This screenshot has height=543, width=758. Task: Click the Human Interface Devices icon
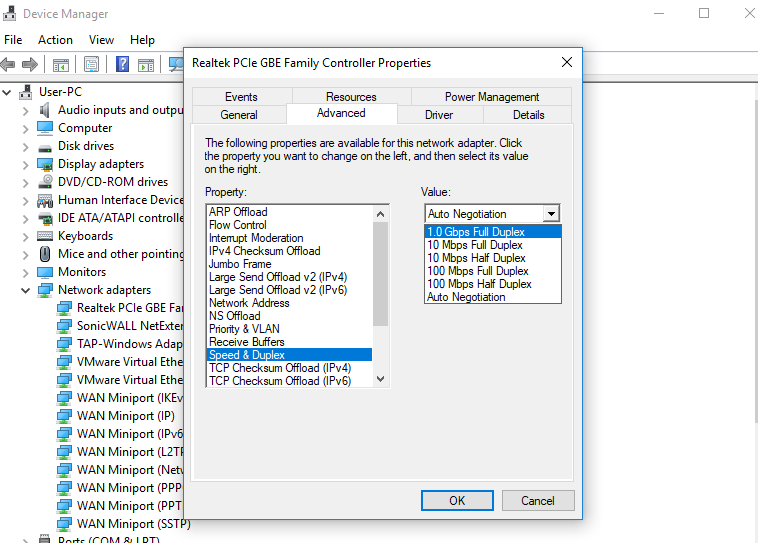pyautogui.click(x=45, y=200)
